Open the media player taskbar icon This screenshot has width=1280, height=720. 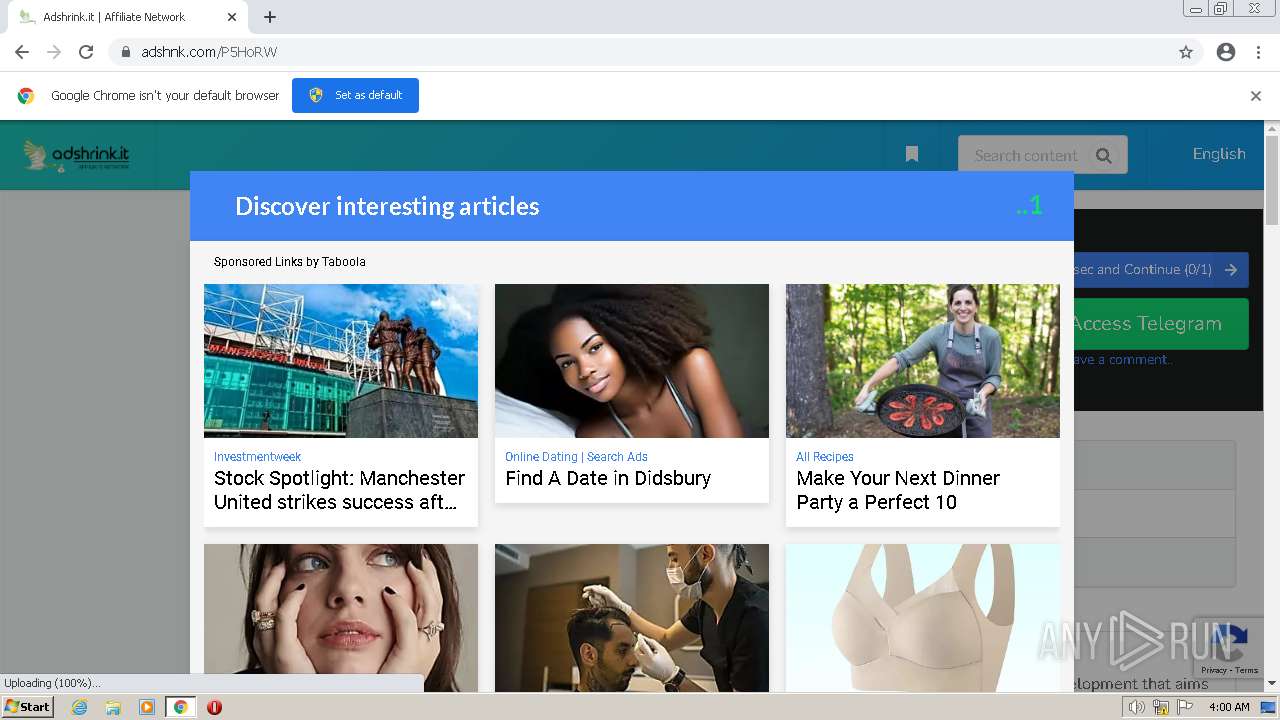click(x=147, y=707)
